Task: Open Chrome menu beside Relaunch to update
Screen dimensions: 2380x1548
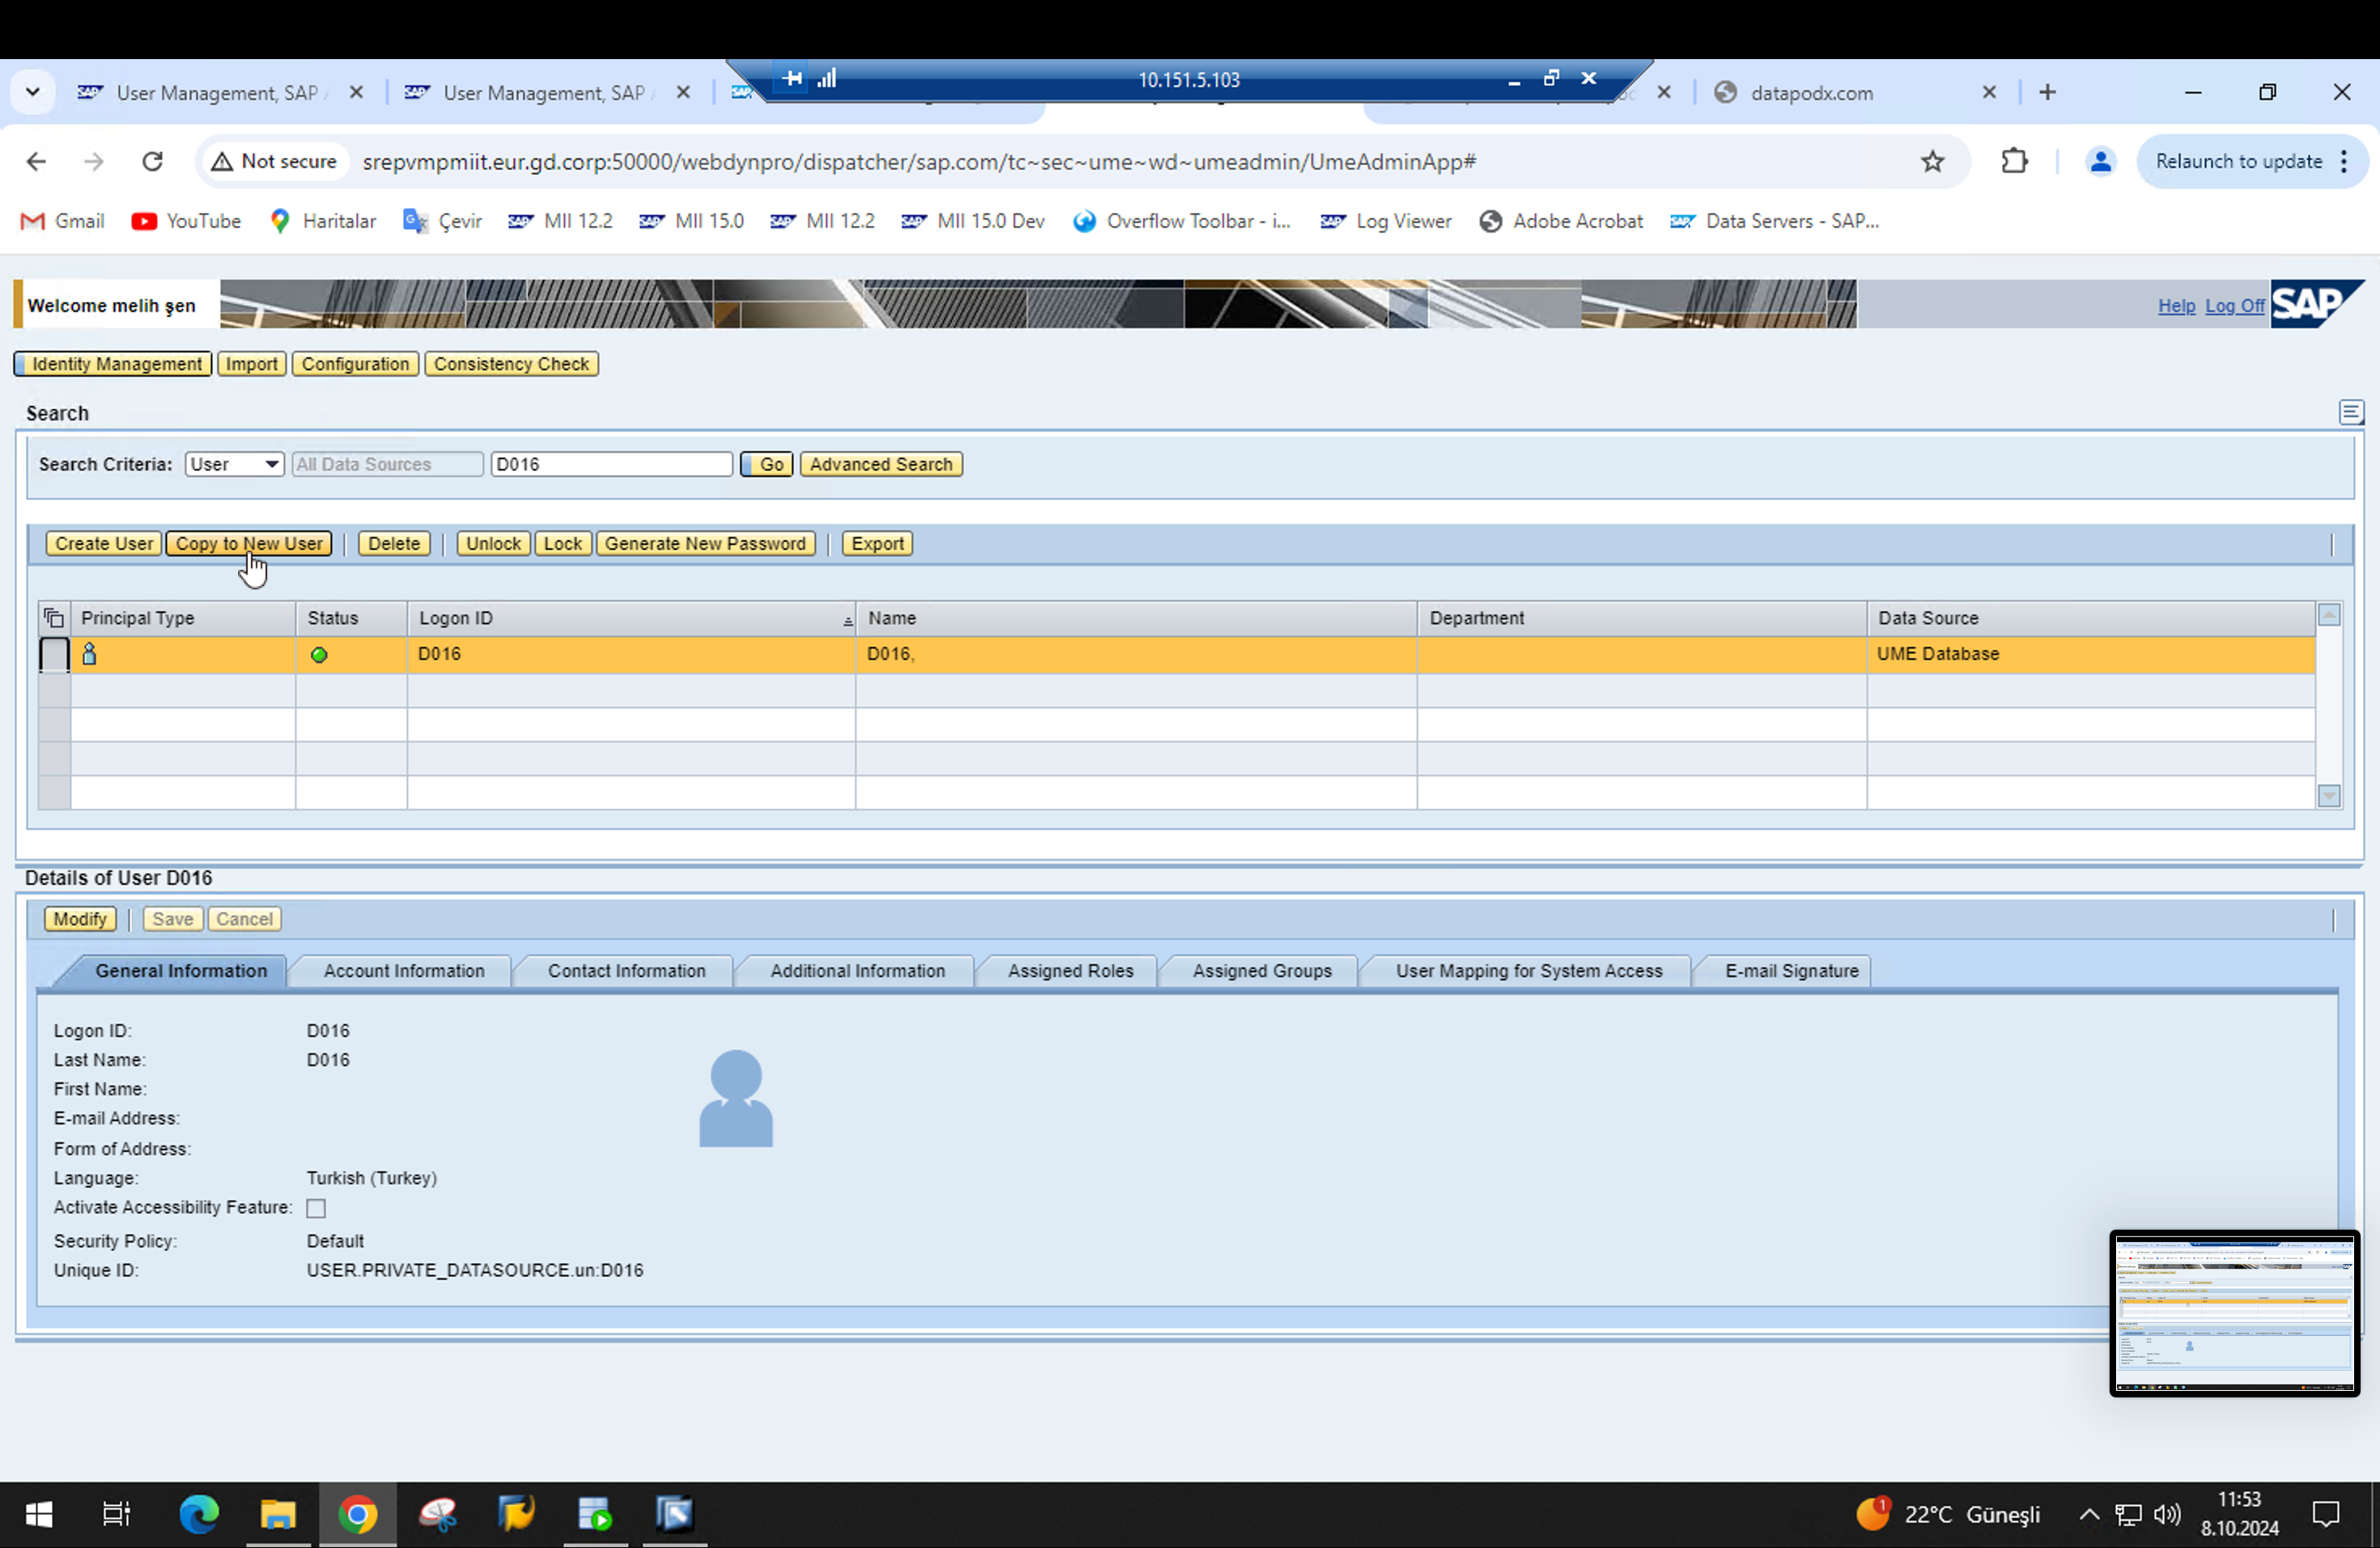Action: click(2344, 162)
